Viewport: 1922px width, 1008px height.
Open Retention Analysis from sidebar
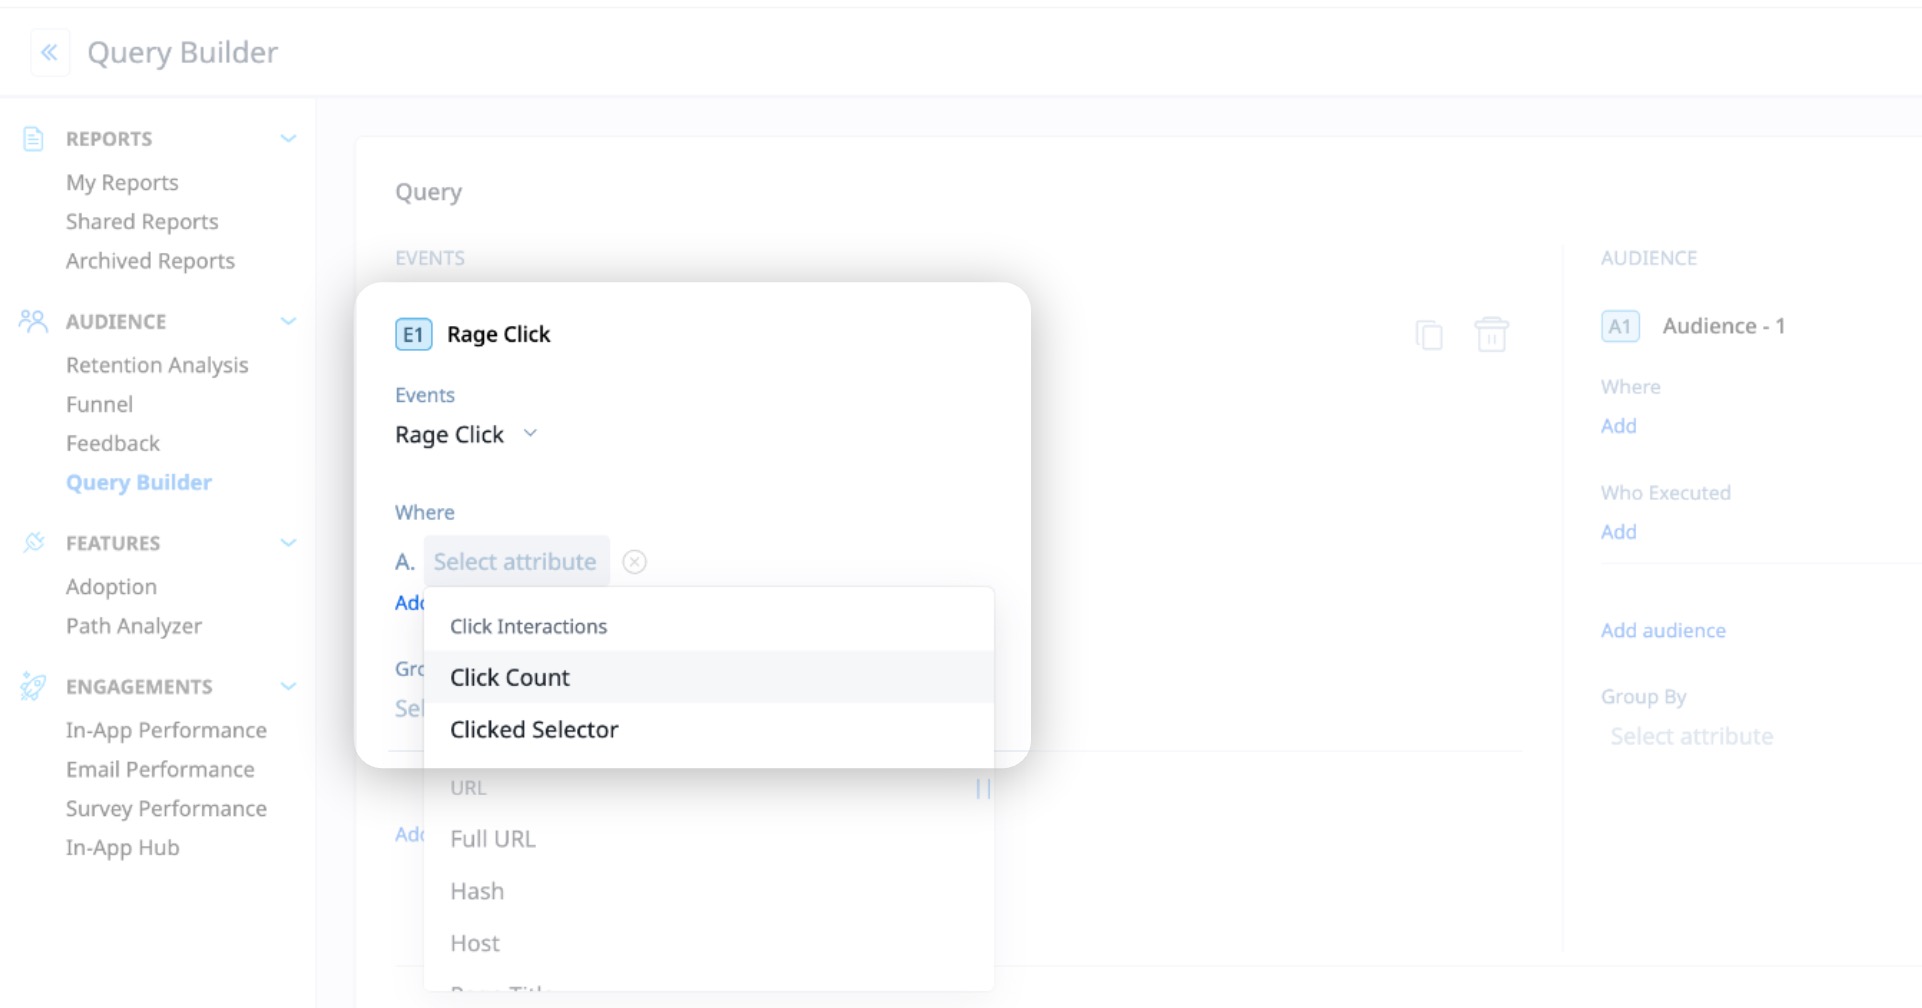pos(157,365)
